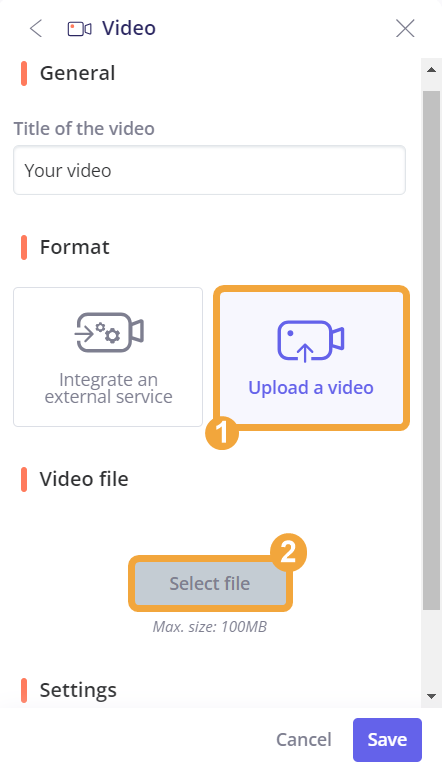
Task: Click the vertical scrollbar thumb
Action: pos(432,350)
